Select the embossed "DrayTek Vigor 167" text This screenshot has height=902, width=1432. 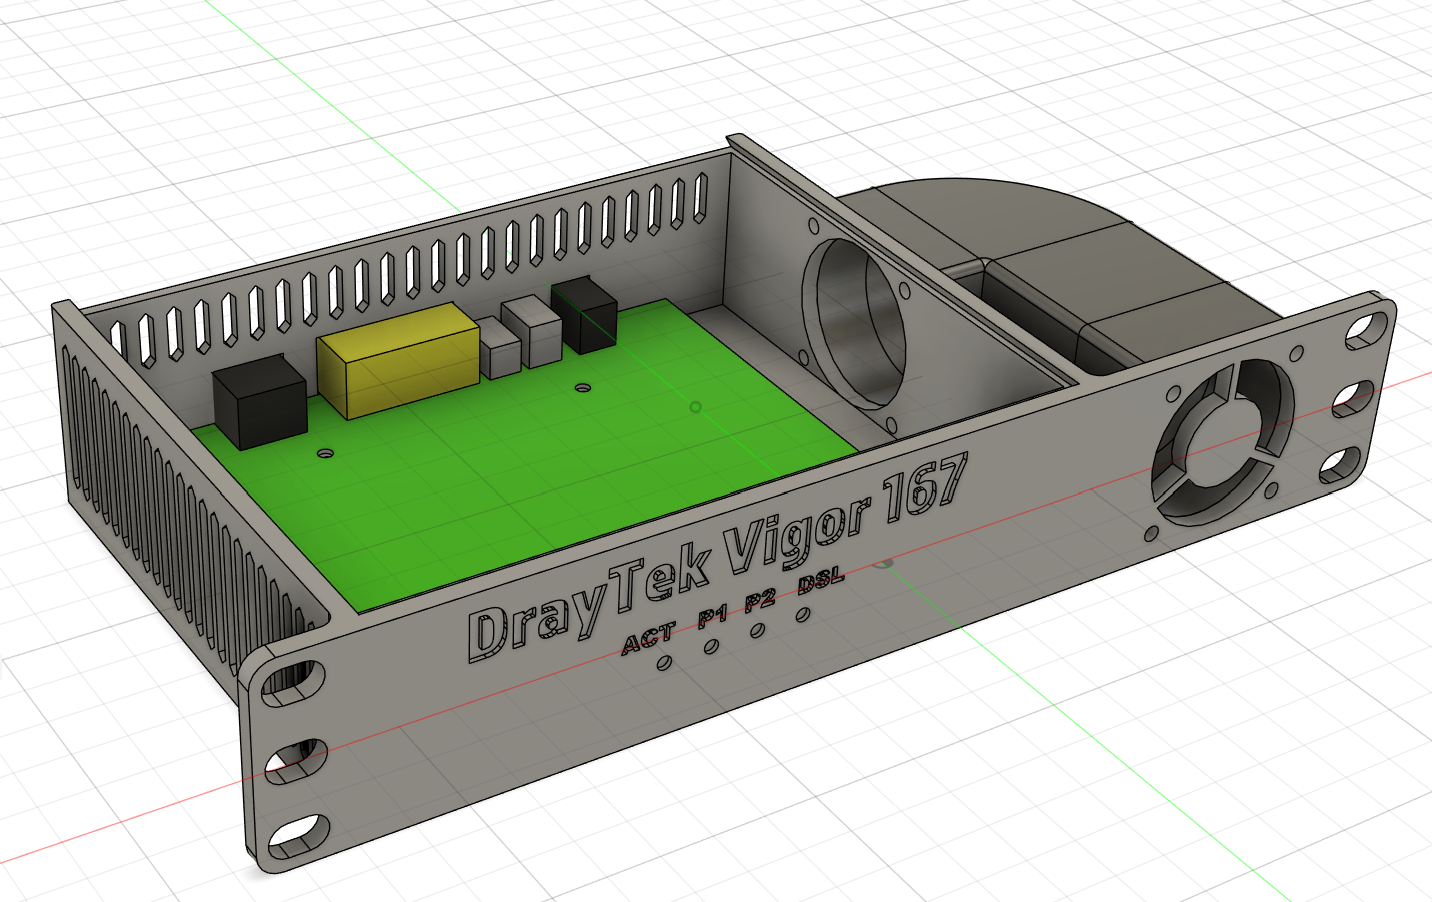718,556
